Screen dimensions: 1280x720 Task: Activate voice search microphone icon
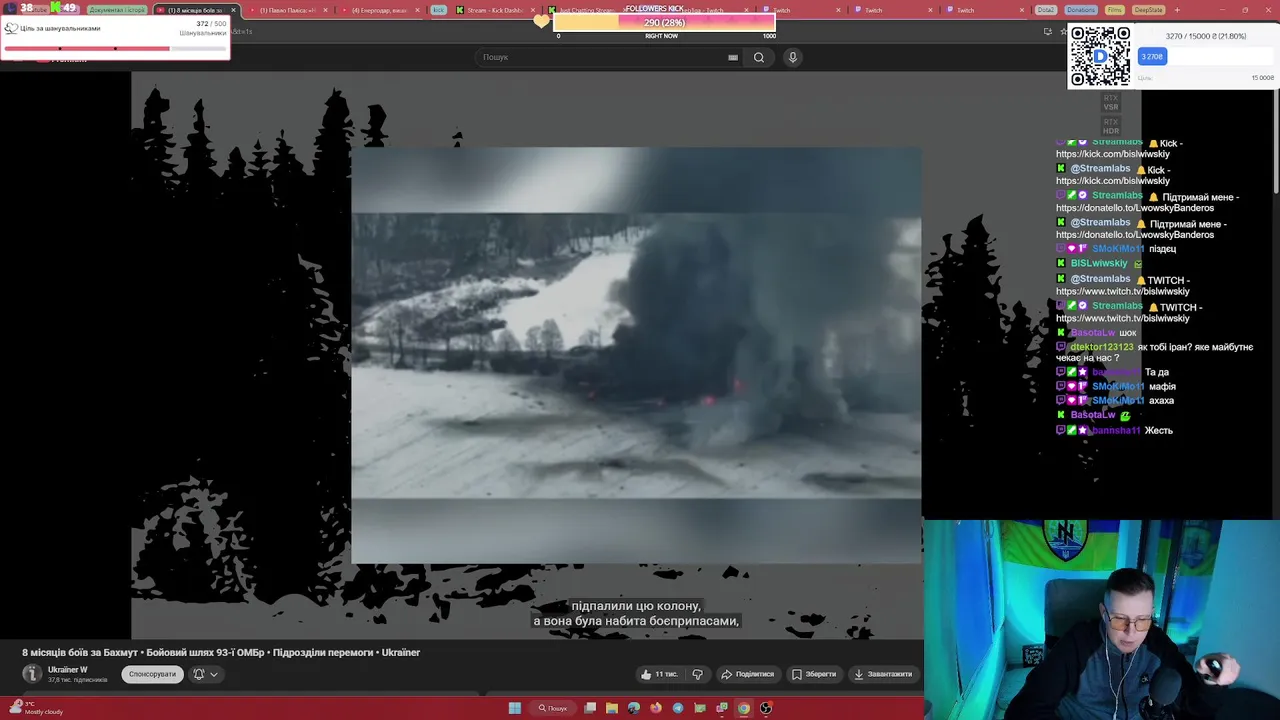click(793, 57)
